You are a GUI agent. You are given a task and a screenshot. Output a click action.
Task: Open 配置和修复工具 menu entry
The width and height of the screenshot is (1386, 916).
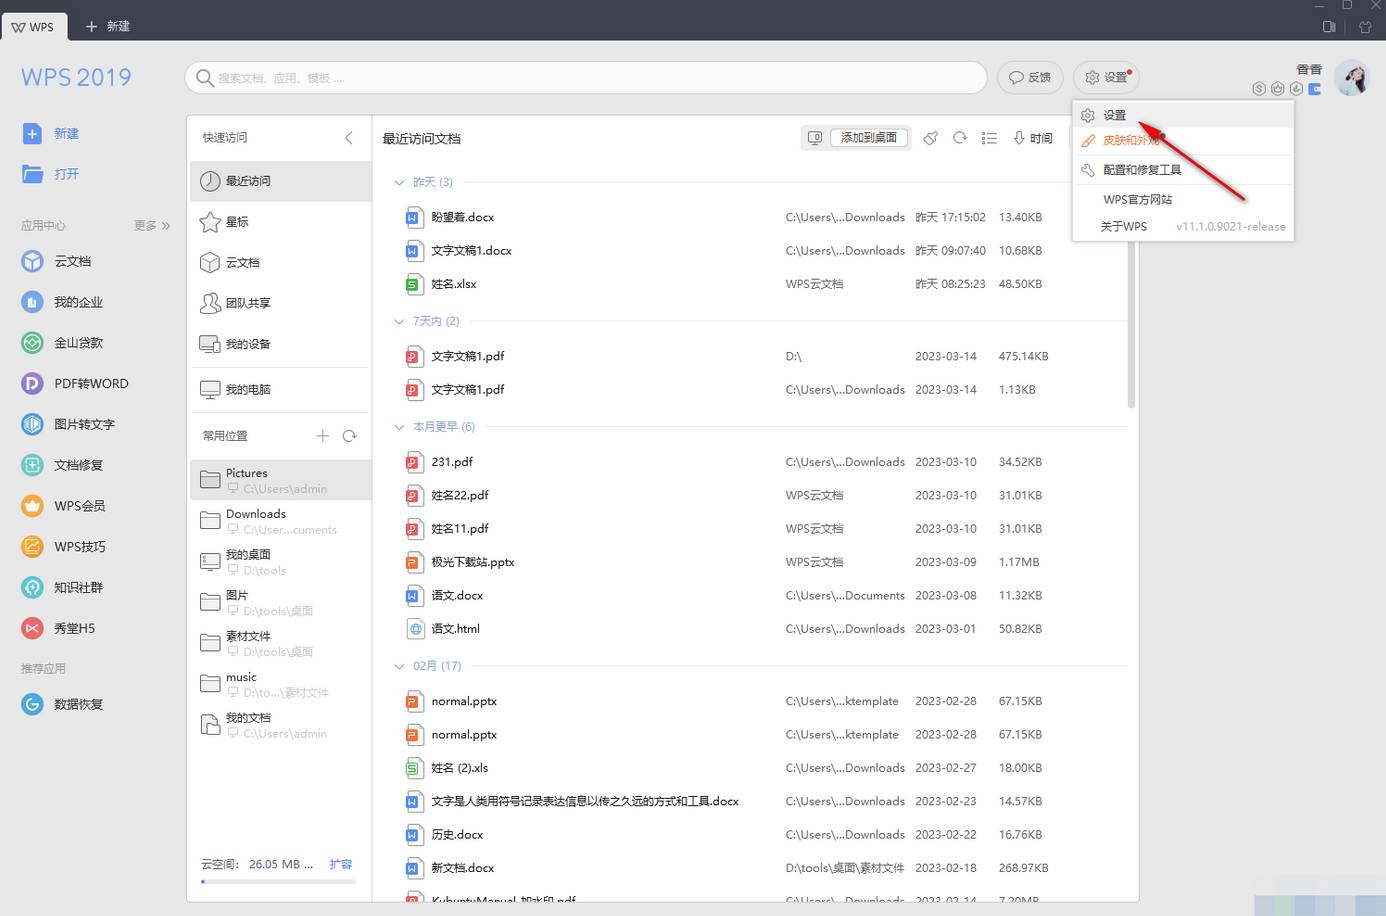pos(1183,170)
